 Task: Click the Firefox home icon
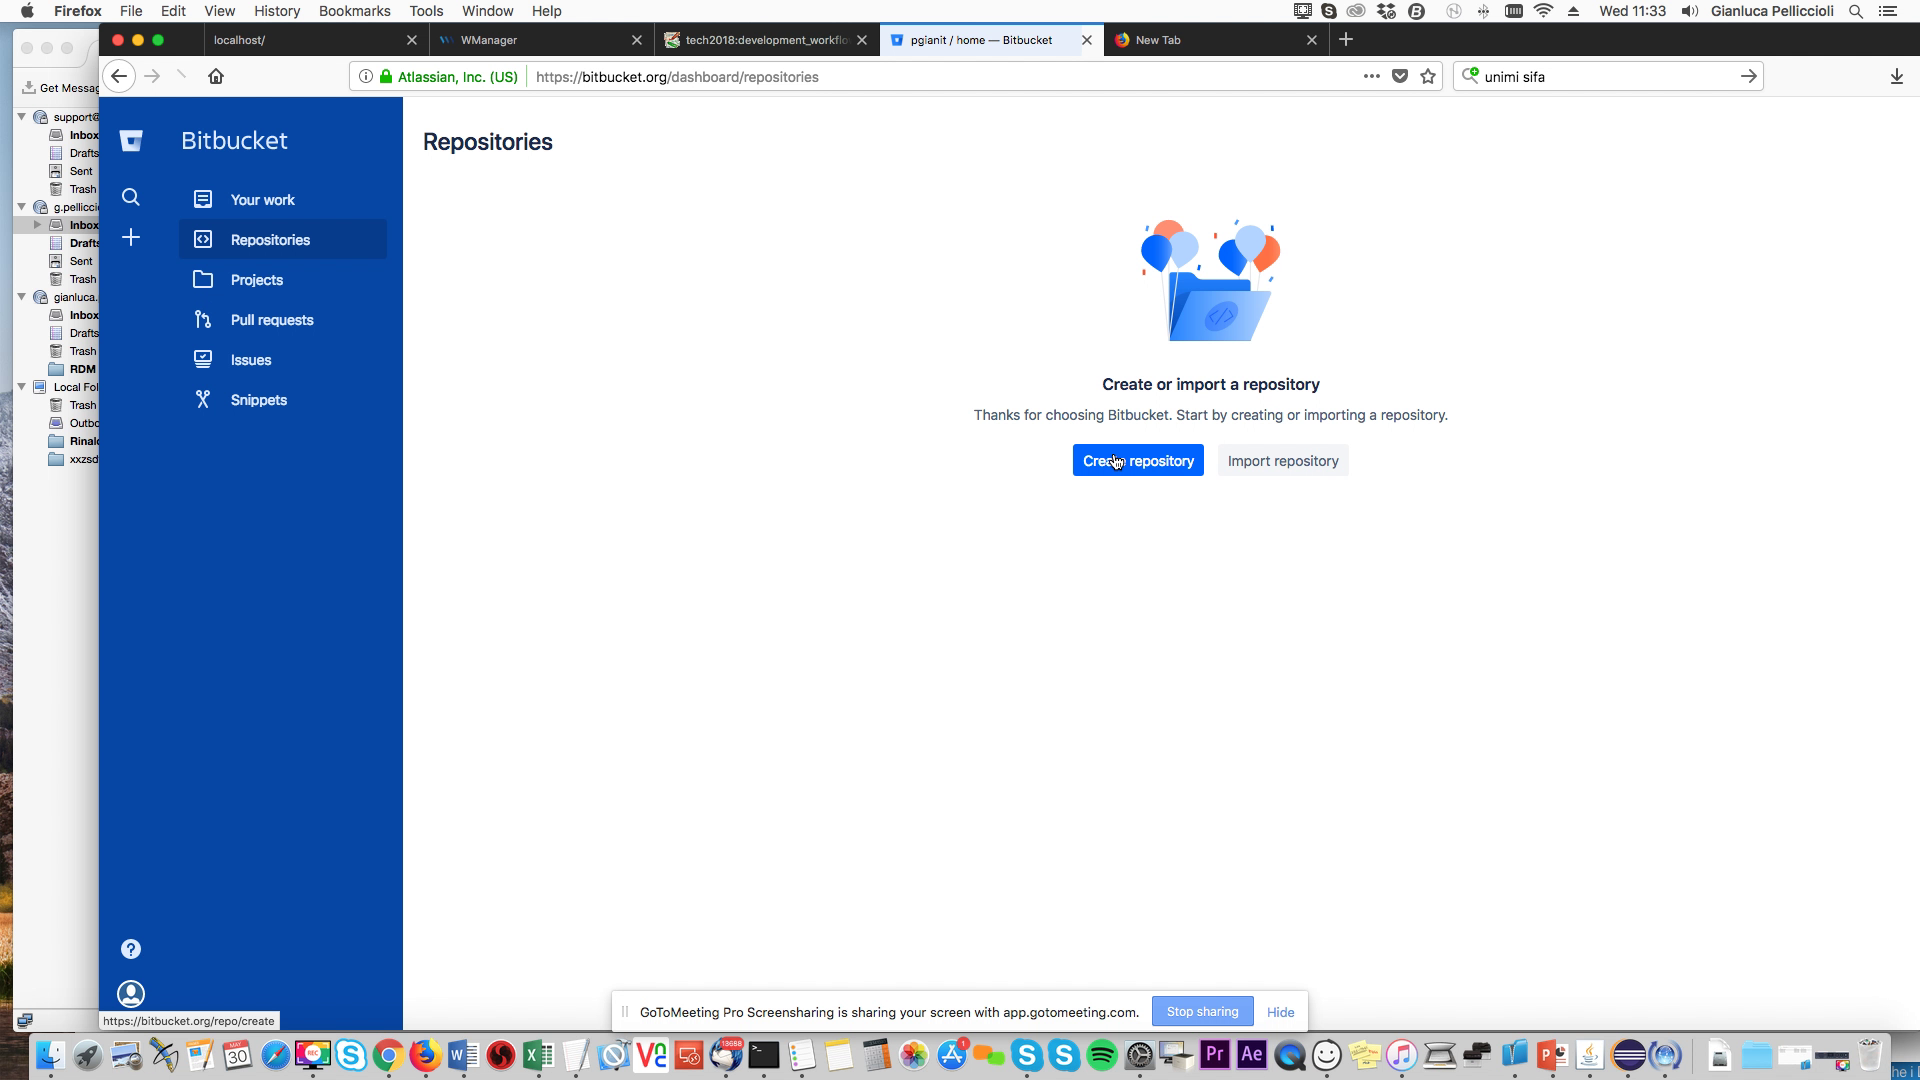tap(216, 76)
